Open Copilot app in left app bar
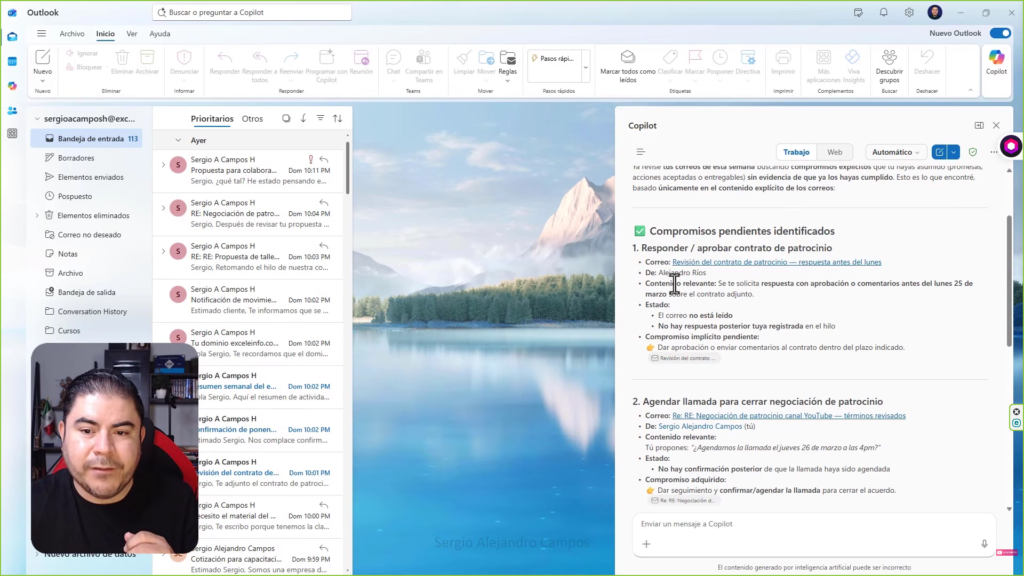 pyautogui.click(x=12, y=86)
